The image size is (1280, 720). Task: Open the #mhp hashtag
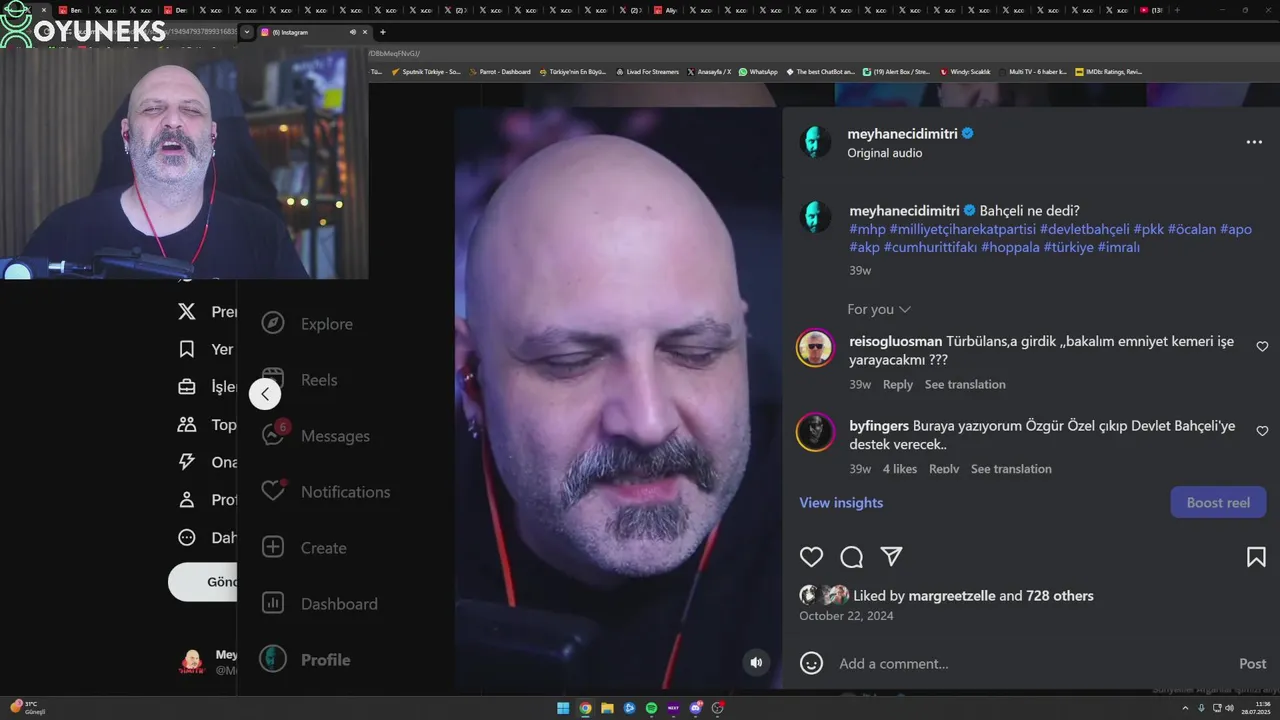tap(867, 229)
